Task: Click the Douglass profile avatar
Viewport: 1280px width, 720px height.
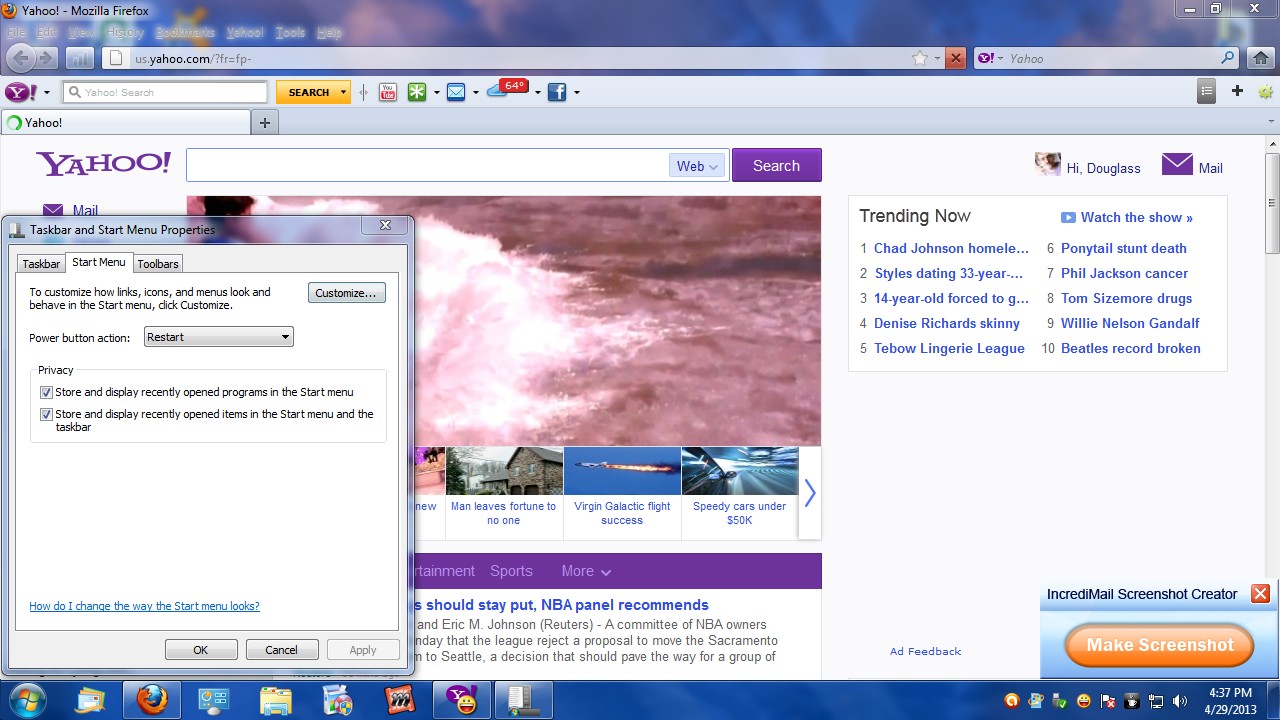Action: click(x=1047, y=164)
